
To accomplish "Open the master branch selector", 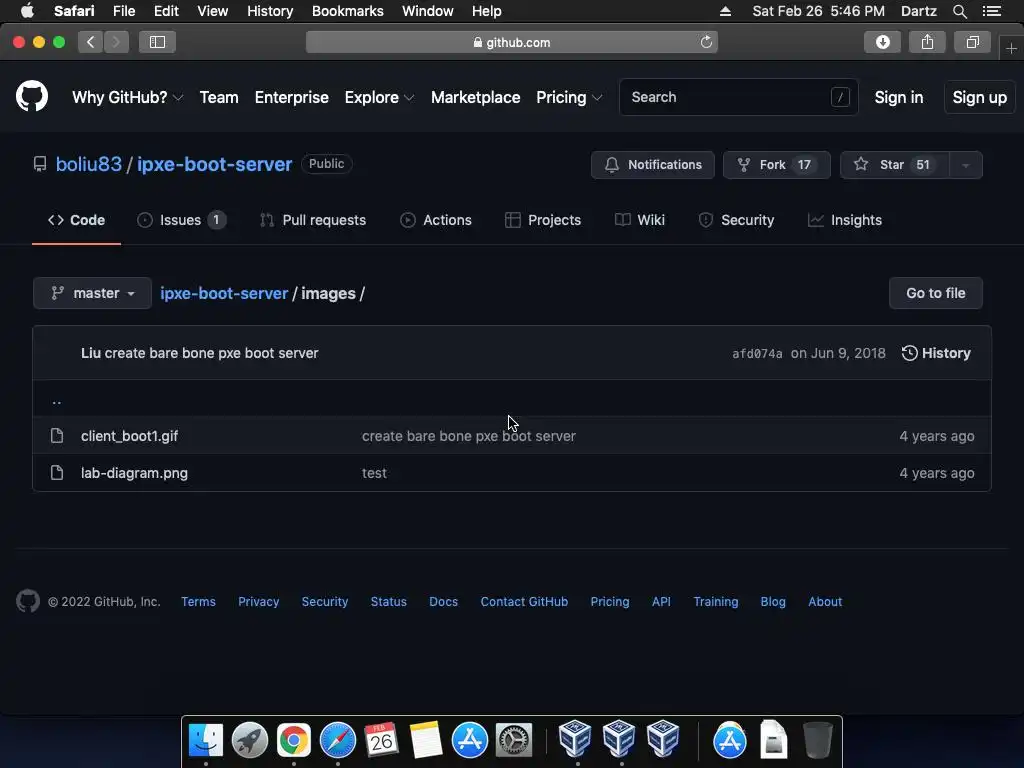I will 92,293.
